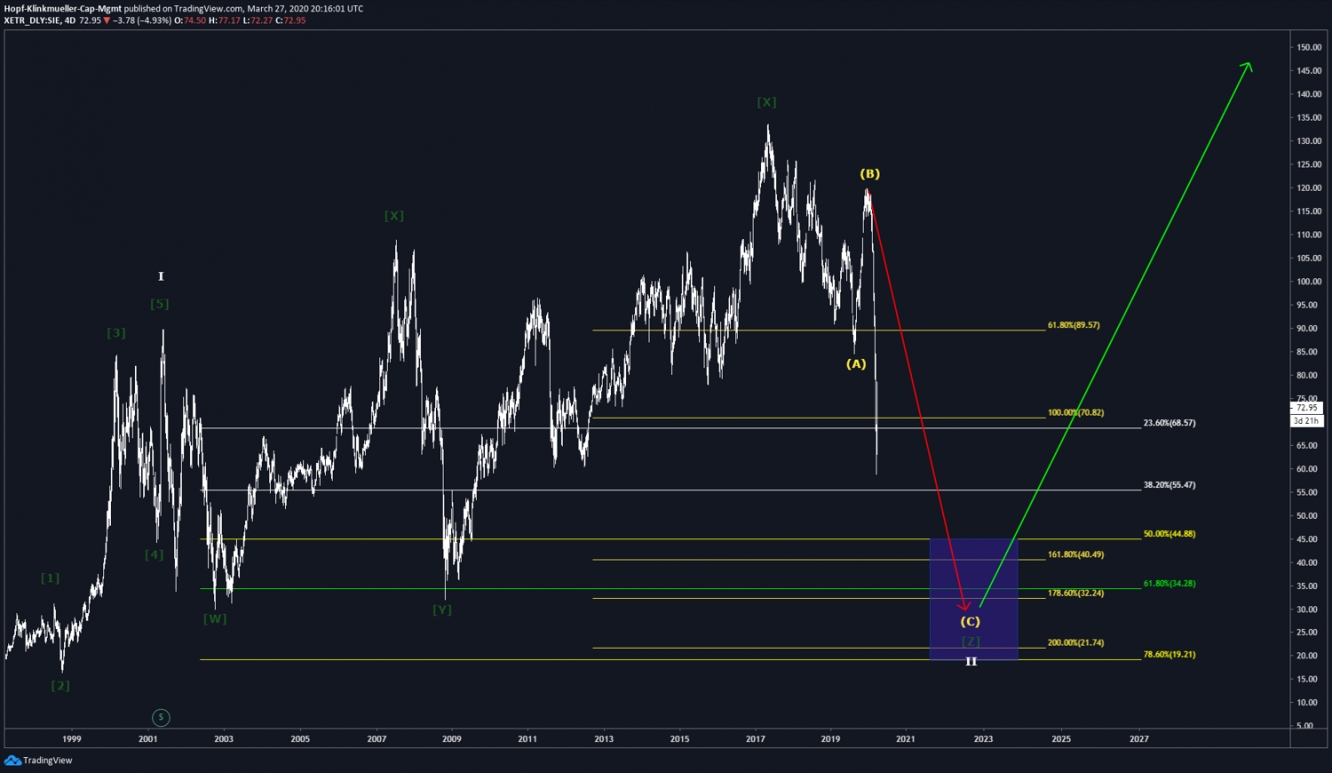
Task: Click the white II wave label
Action: (970, 661)
